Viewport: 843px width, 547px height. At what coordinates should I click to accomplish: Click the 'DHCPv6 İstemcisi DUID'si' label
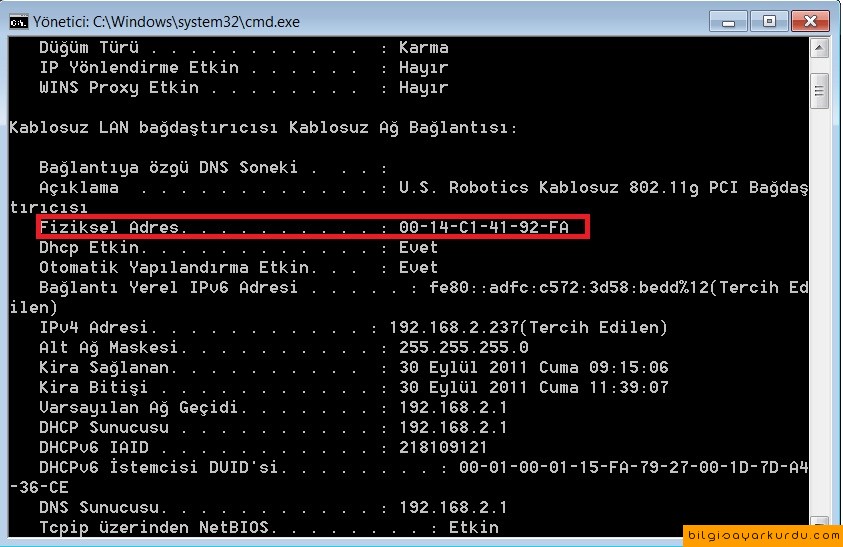click(158, 467)
